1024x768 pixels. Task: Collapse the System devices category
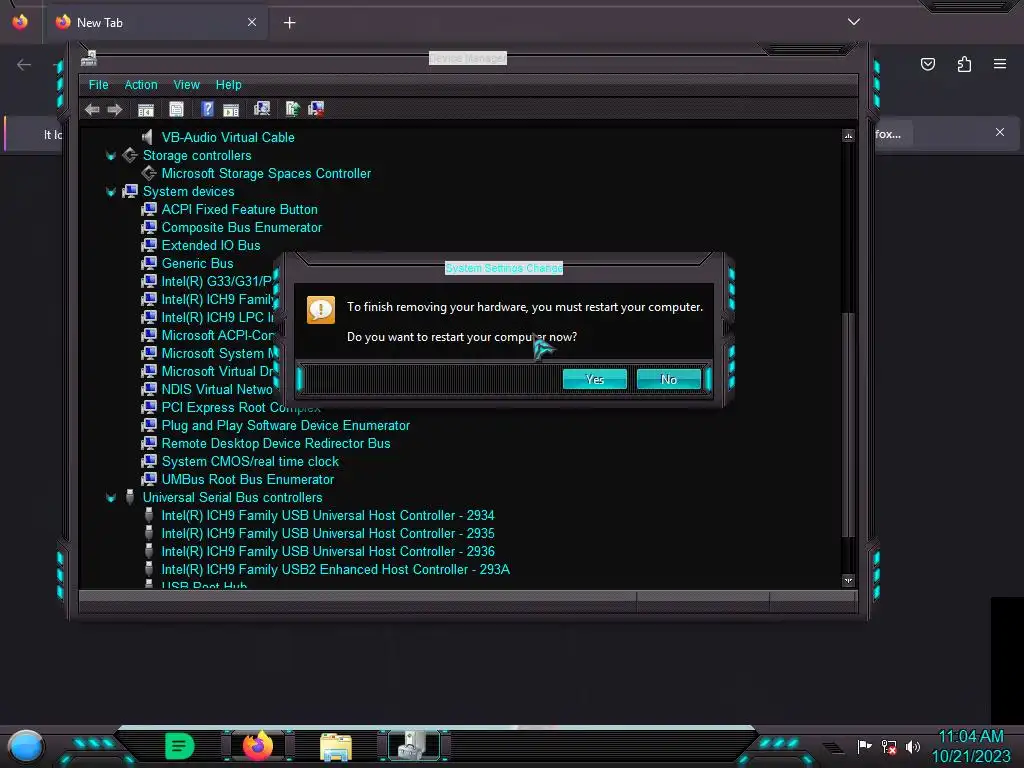point(111,191)
